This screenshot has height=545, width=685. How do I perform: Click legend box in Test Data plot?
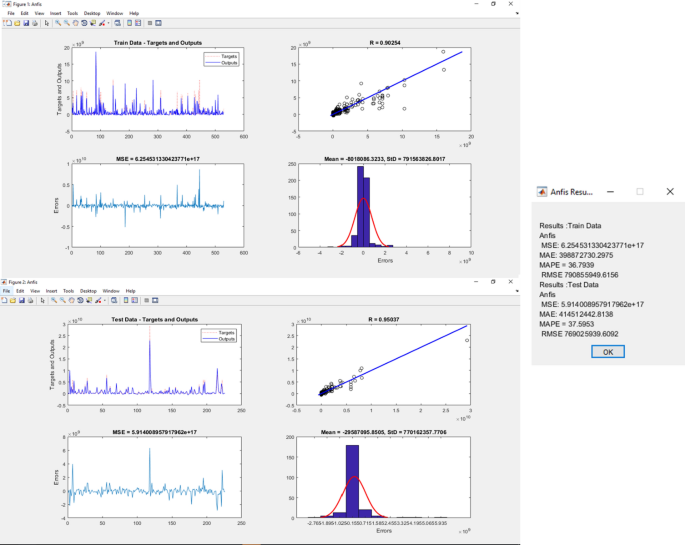pyautogui.click(x=219, y=335)
